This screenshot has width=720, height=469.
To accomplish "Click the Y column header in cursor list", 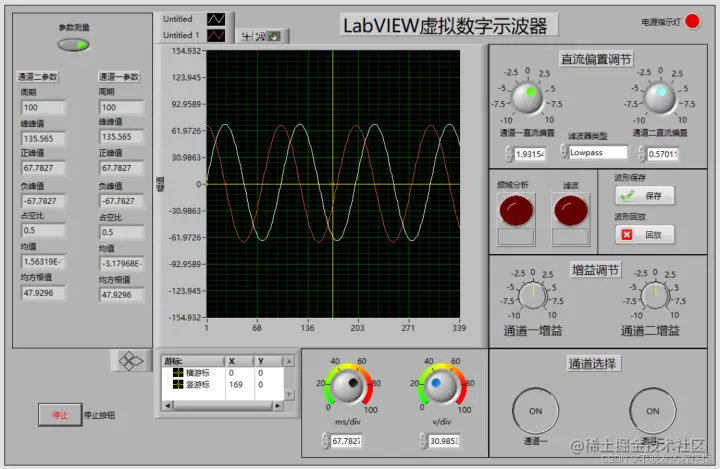I will 269,362.
